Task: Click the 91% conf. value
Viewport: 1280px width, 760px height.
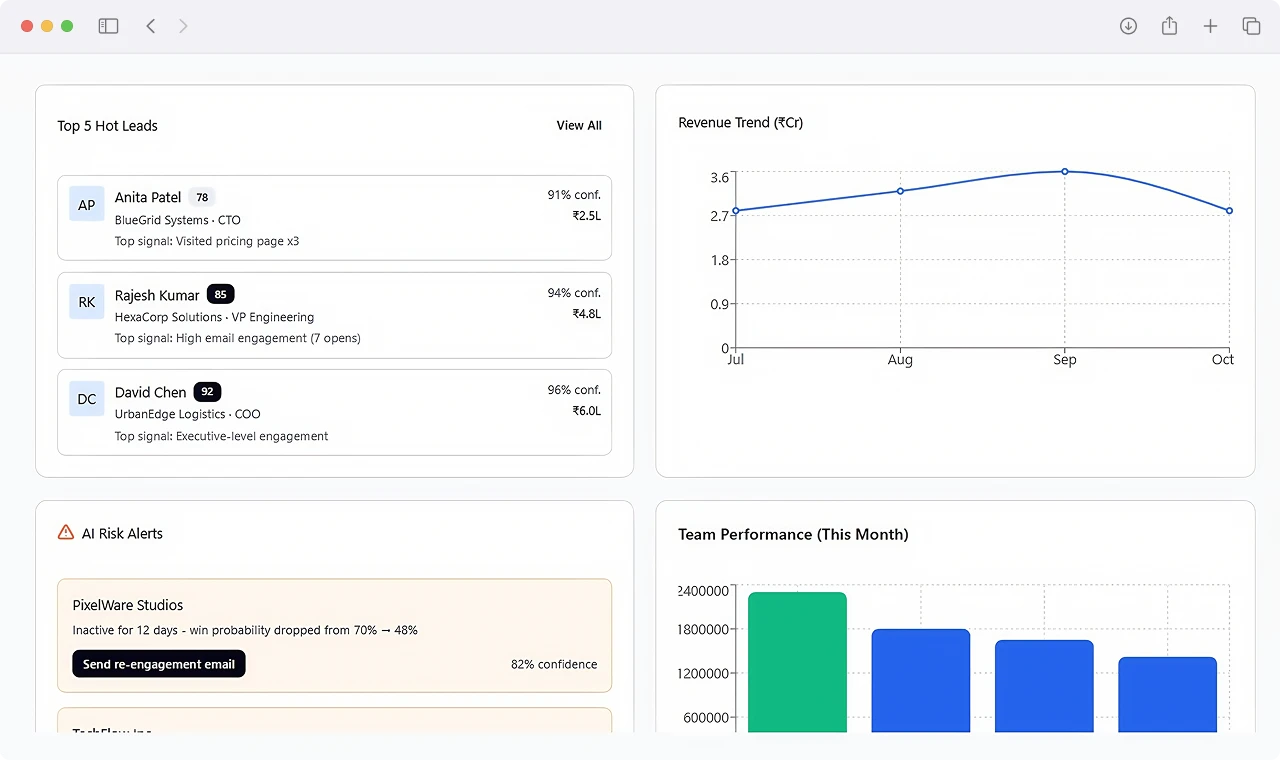Action: click(574, 195)
